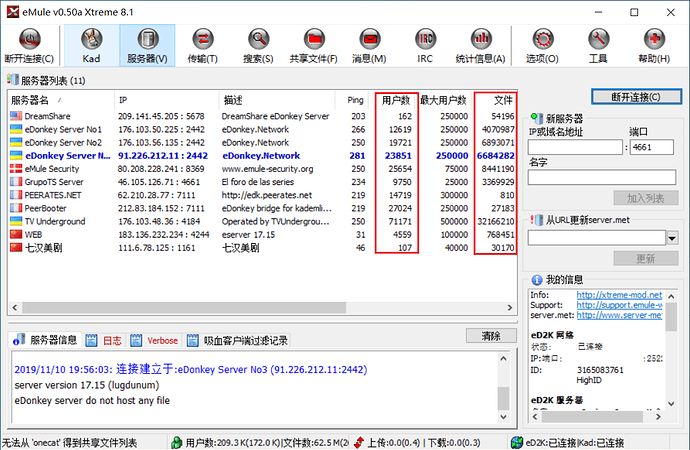Switch to the Verbose tab
The image size is (690, 450).
(154, 340)
